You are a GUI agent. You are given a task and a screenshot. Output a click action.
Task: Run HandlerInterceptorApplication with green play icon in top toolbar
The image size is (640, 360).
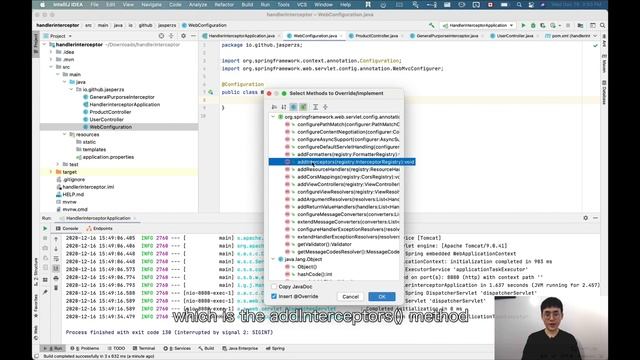point(523,25)
